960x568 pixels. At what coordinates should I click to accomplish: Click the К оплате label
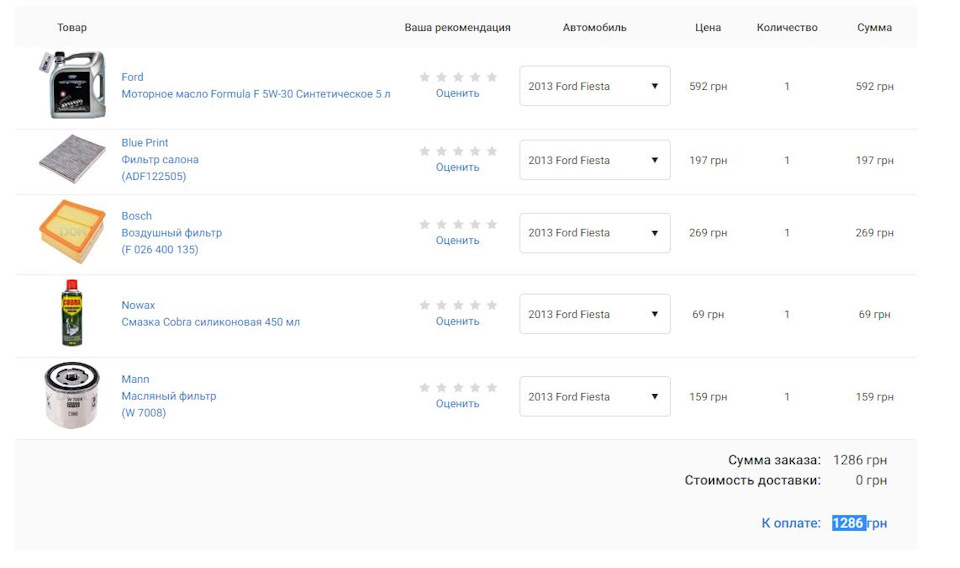[791, 523]
